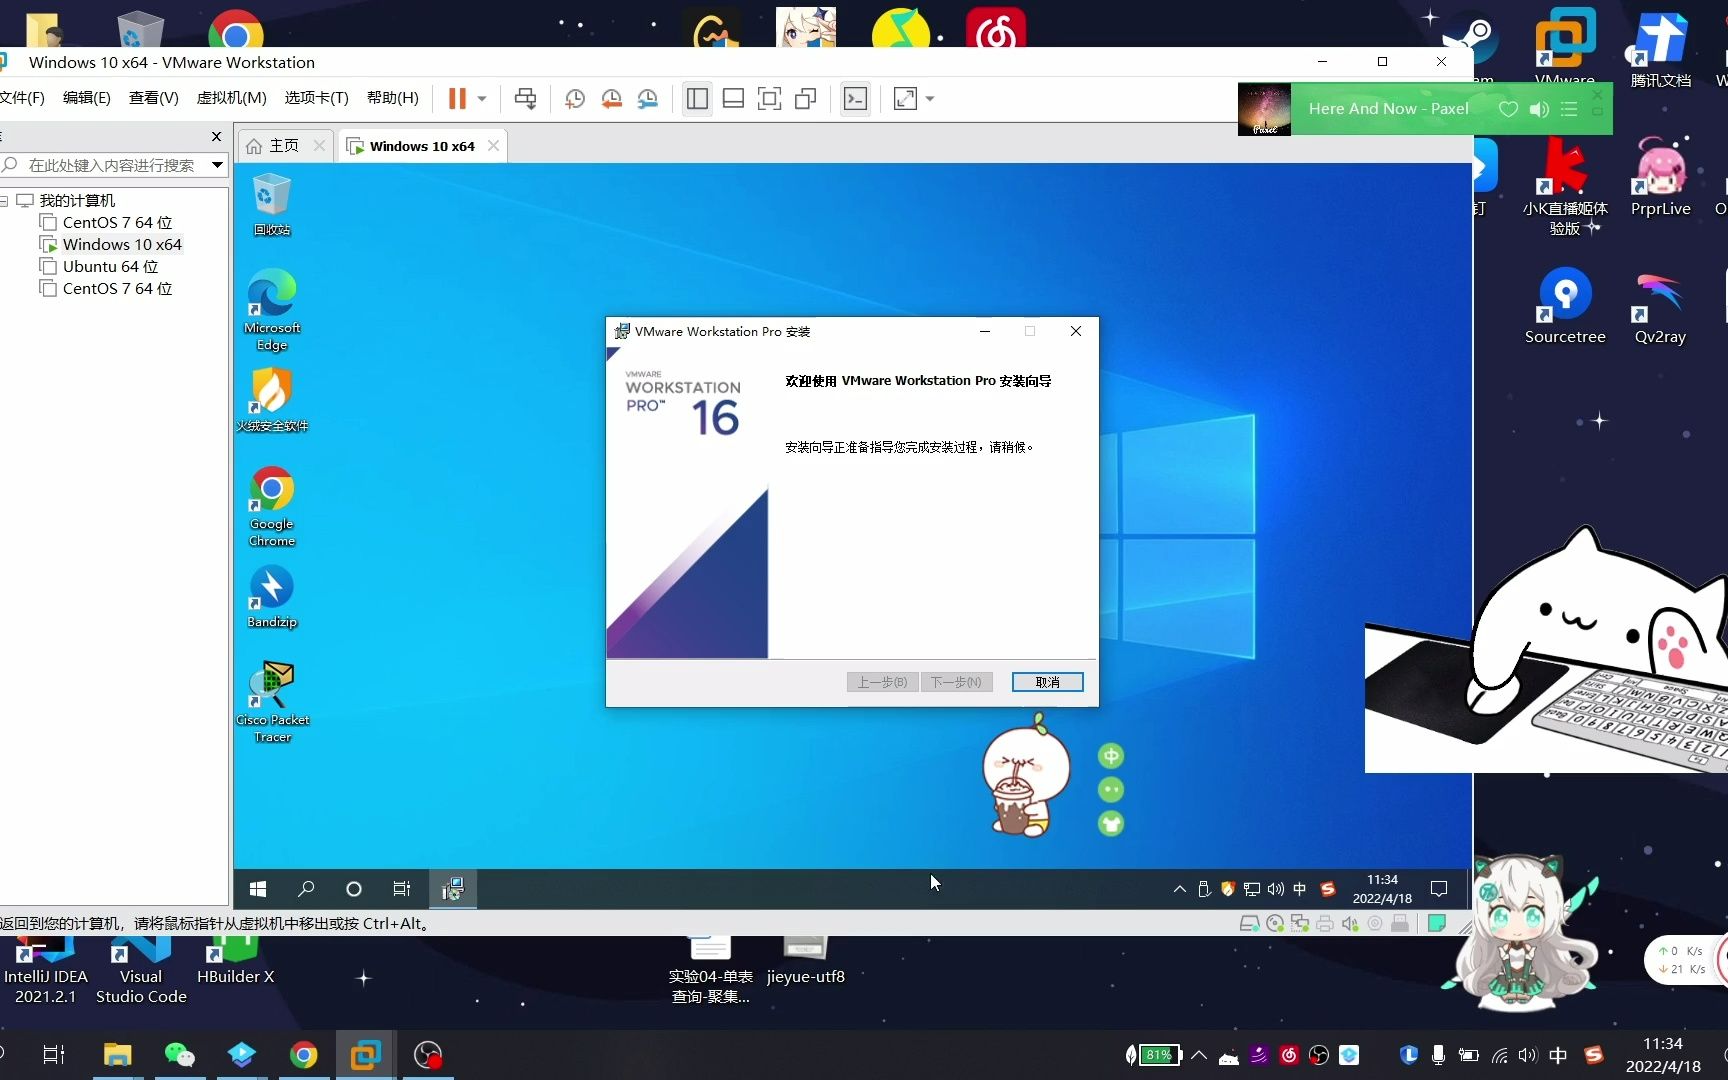This screenshot has width=1728, height=1080.
Task: Click the printer device status icon
Action: point(1325,924)
